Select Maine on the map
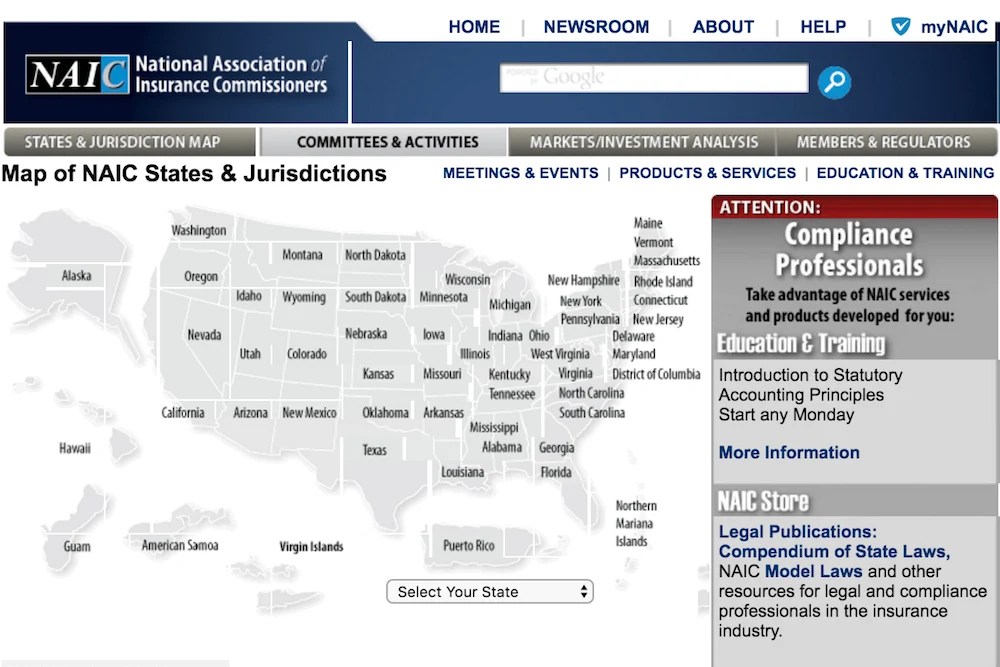1000x667 pixels. [x=648, y=223]
